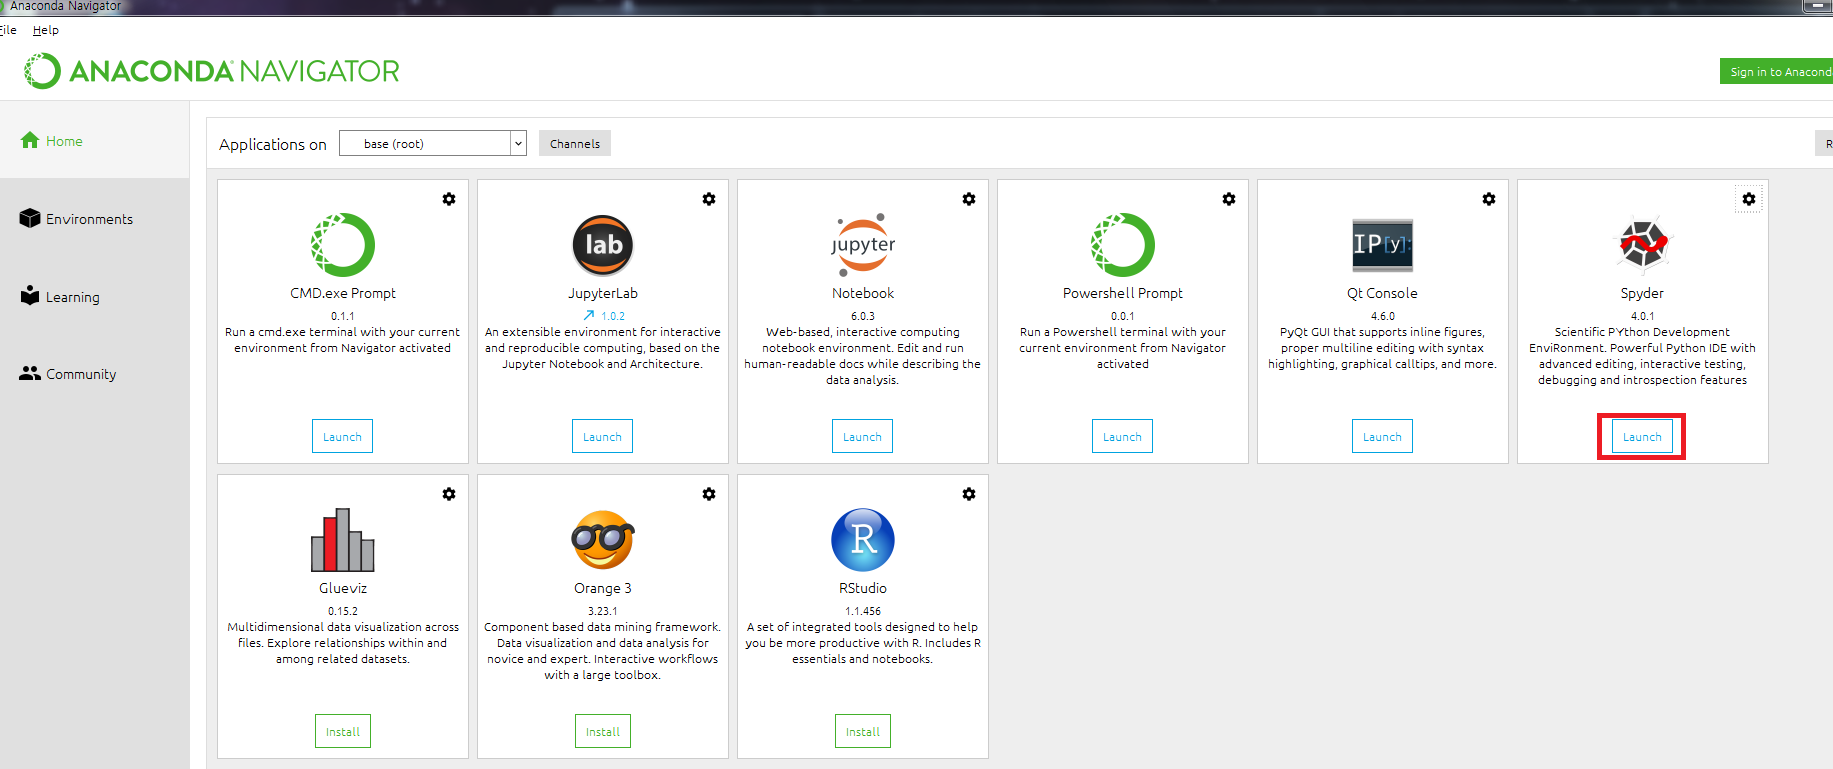This screenshot has height=769, width=1833.
Task: Open settings gear for CMD.exe Prompt
Action: pyautogui.click(x=449, y=199)
